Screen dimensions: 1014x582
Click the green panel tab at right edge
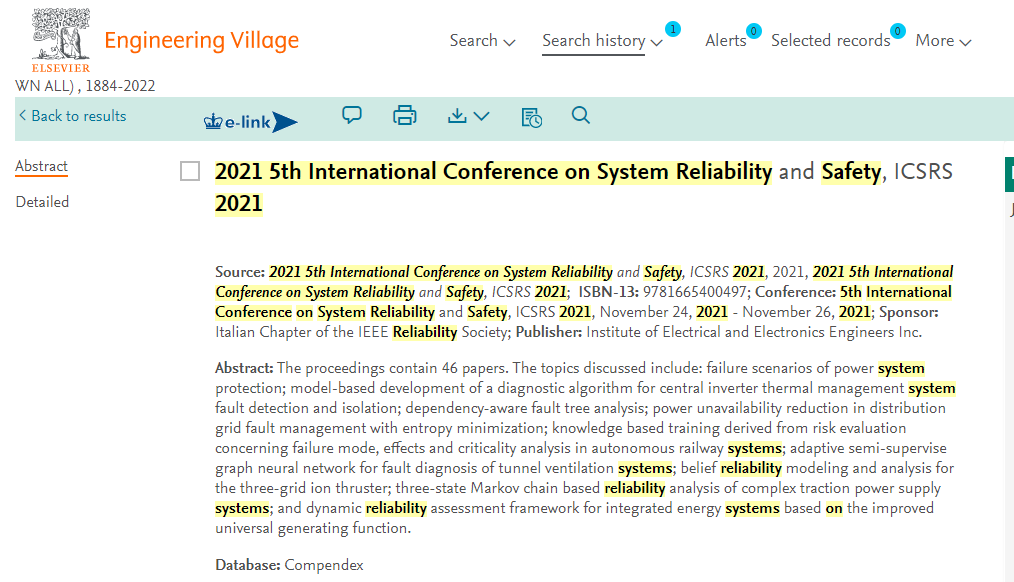1009,174
